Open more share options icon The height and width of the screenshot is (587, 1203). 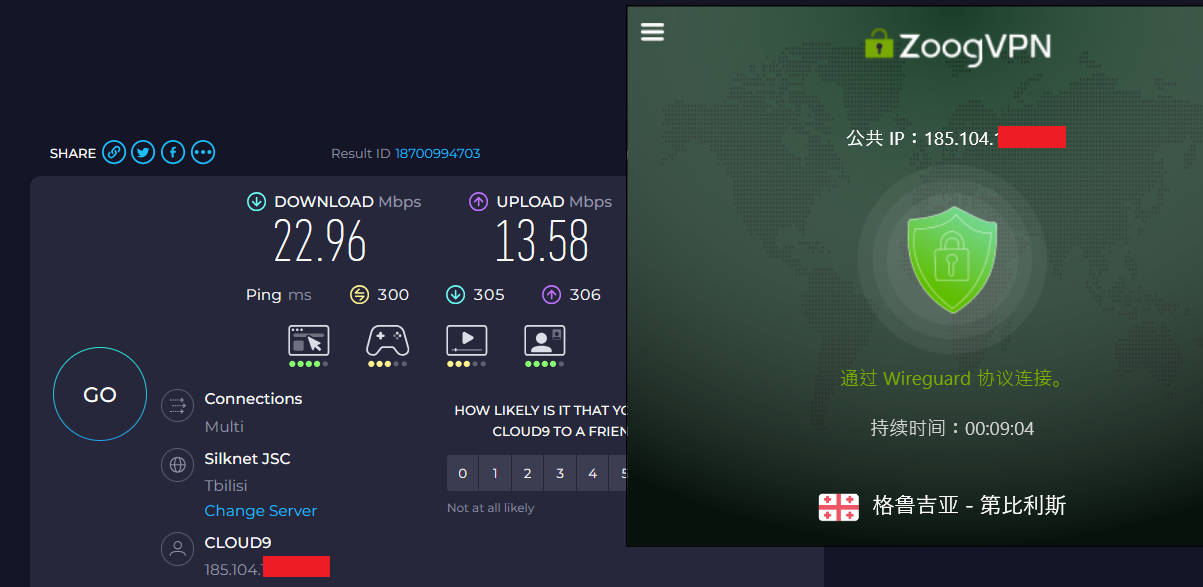[203, 153]
